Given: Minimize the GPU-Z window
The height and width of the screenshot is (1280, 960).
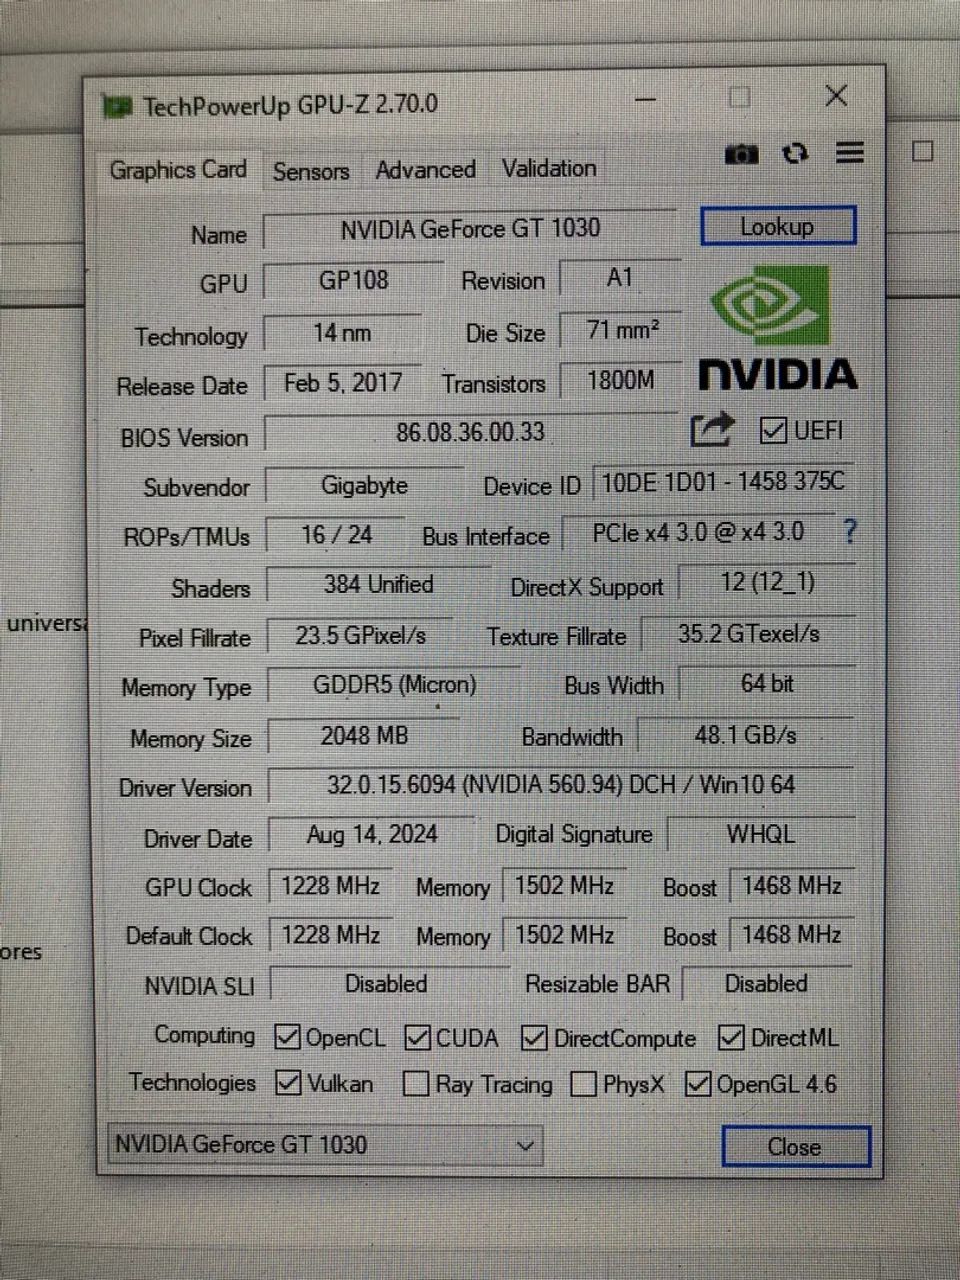Looking at the screenshot, I should (646, 99).
